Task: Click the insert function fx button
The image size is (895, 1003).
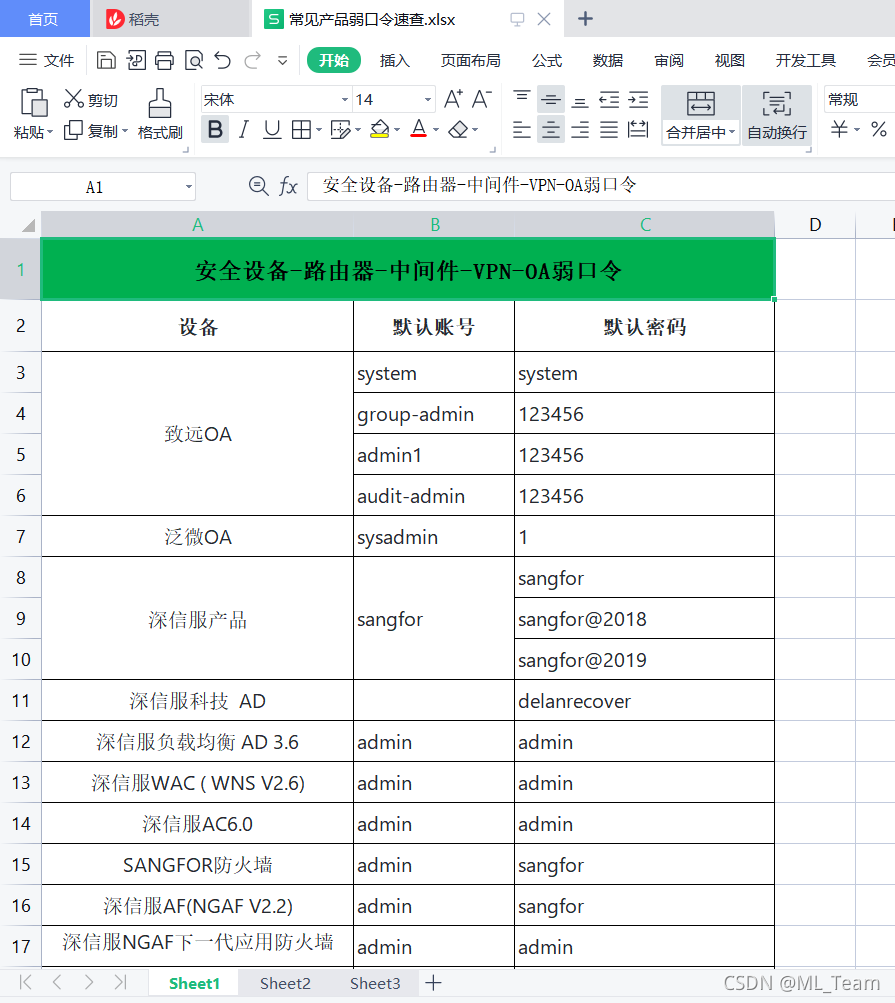Action: pos(289,187)
